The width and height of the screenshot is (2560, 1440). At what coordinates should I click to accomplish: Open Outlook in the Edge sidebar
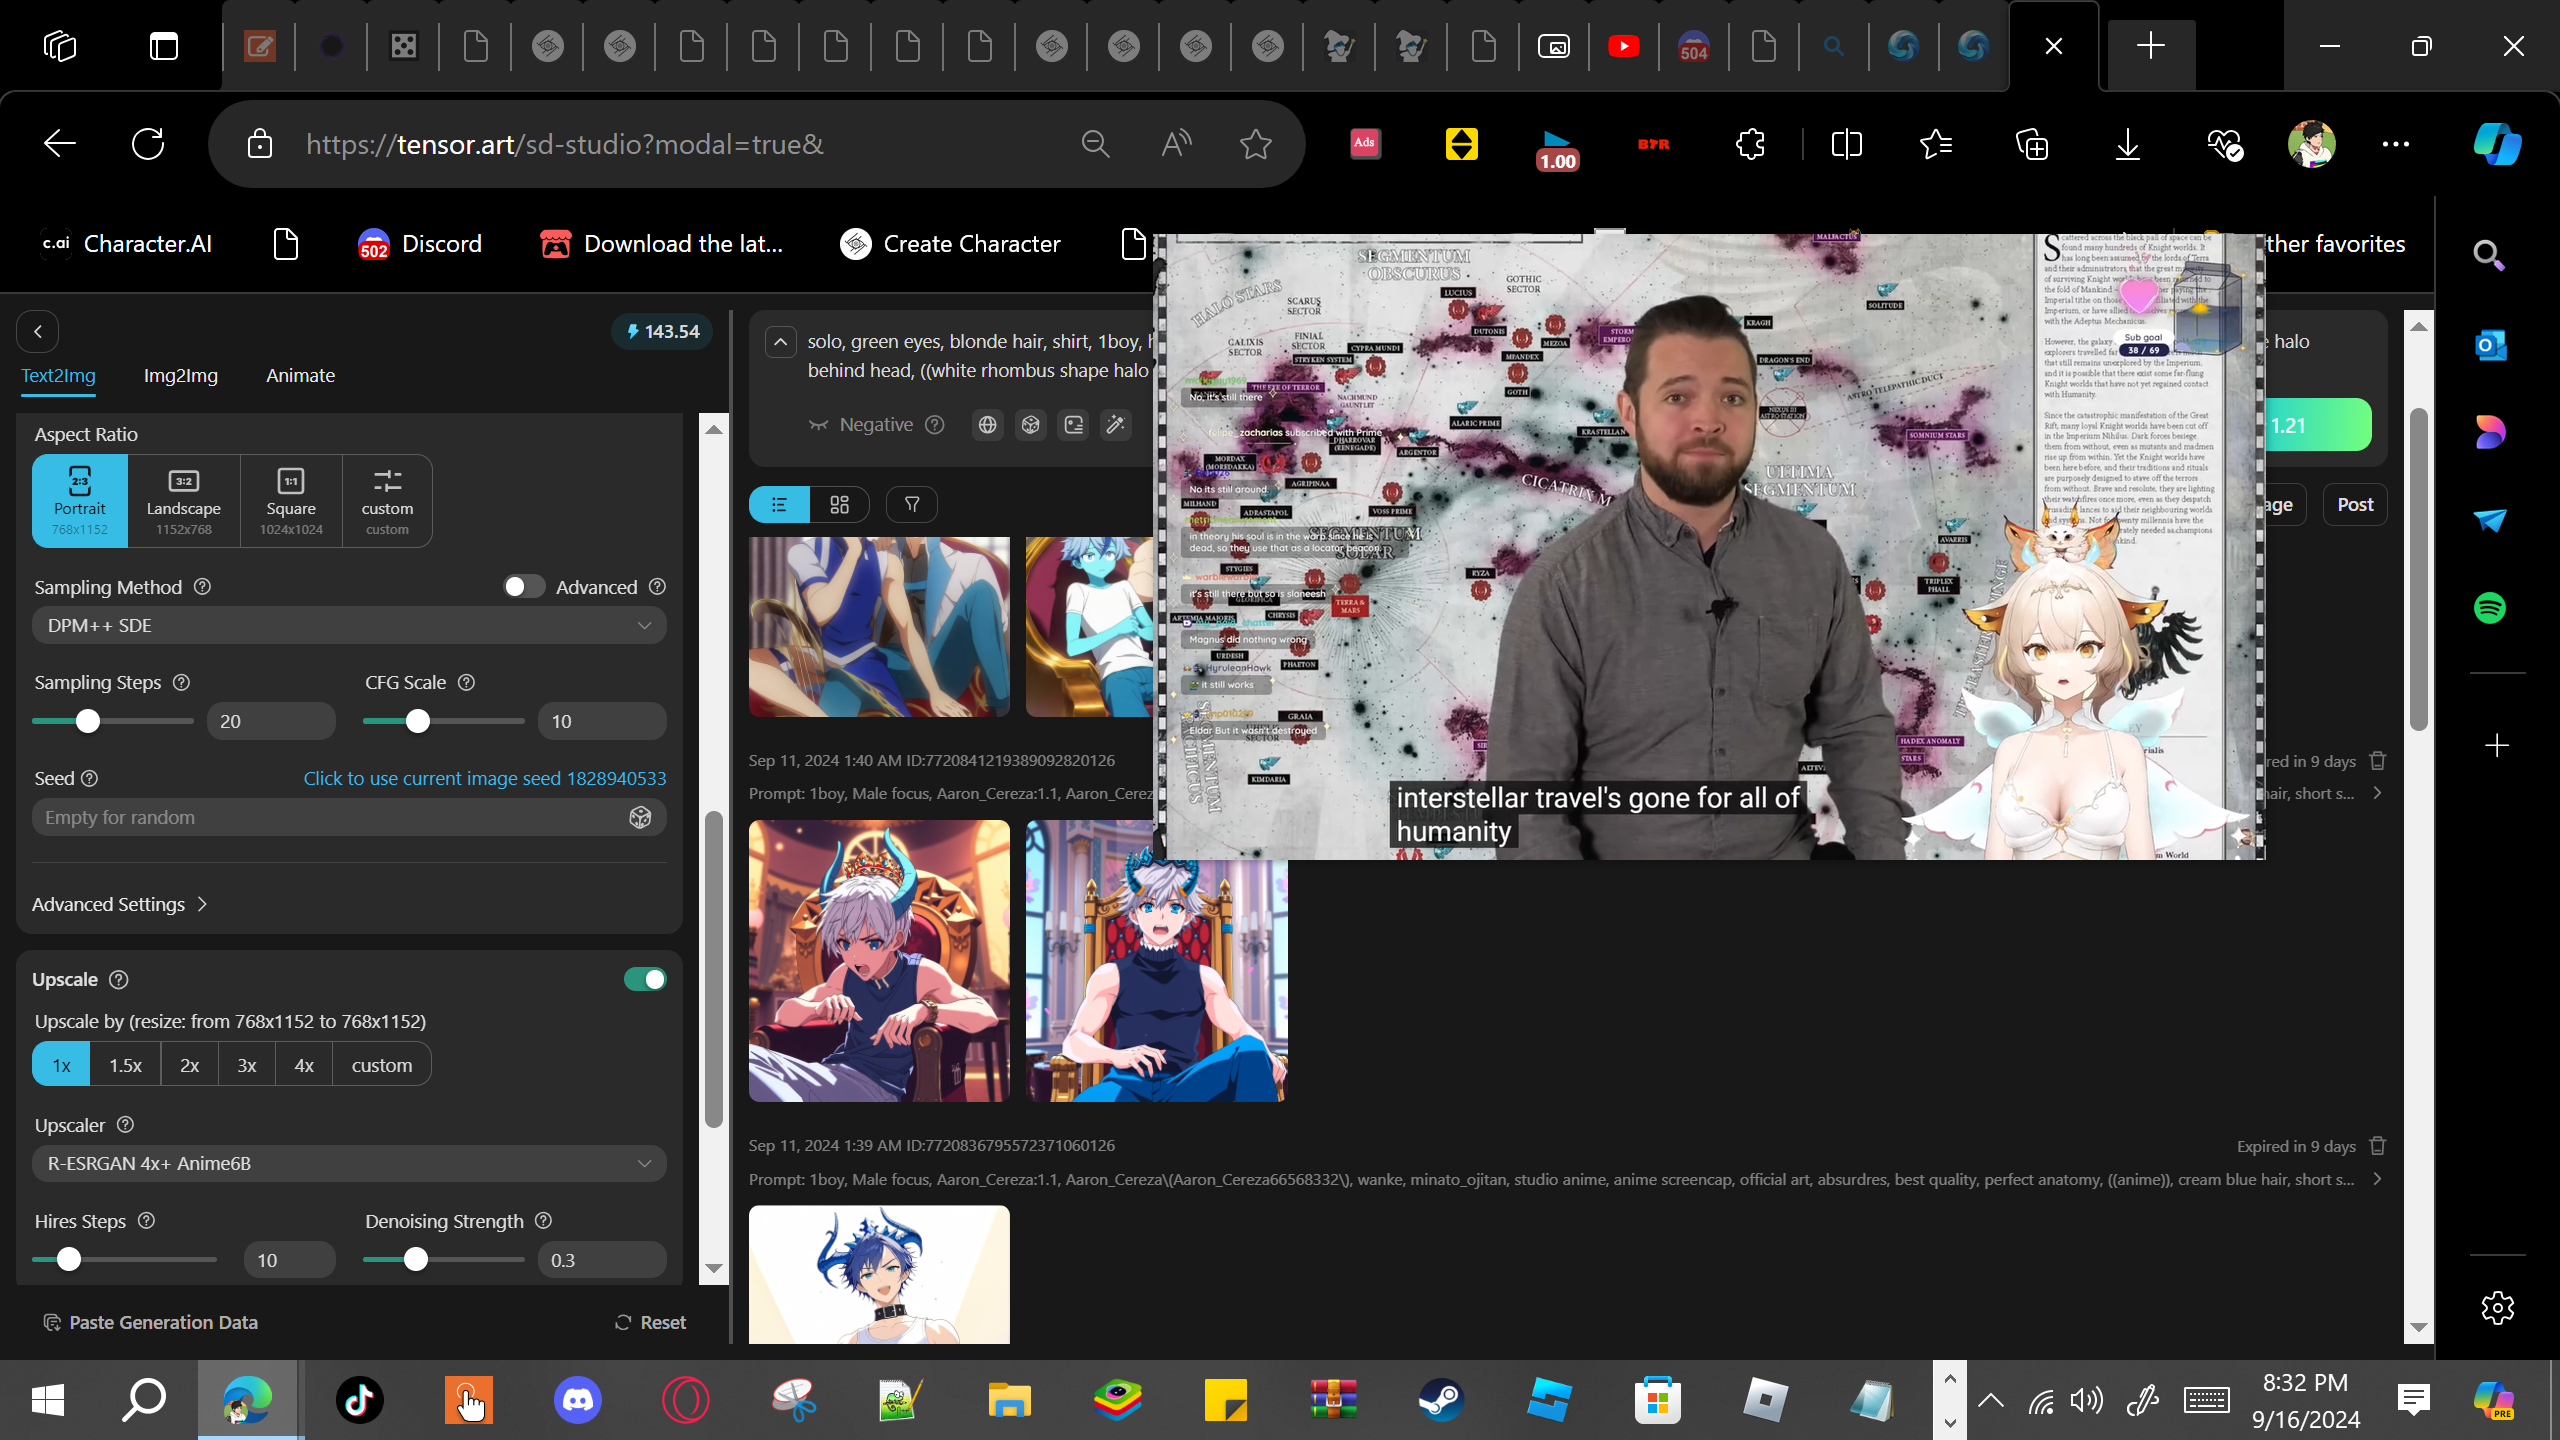click(2490, 345)
